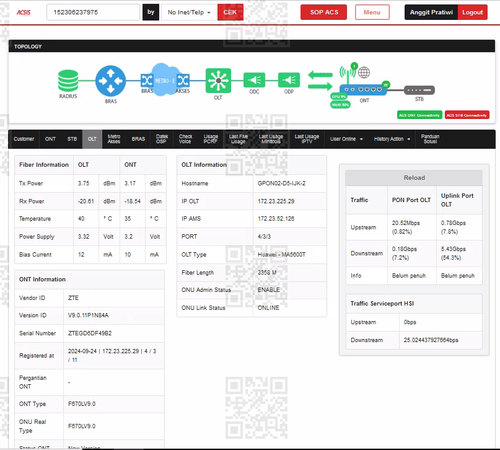Open the Usage PCRF tab

pyautogui.click(x=211, y=139)
